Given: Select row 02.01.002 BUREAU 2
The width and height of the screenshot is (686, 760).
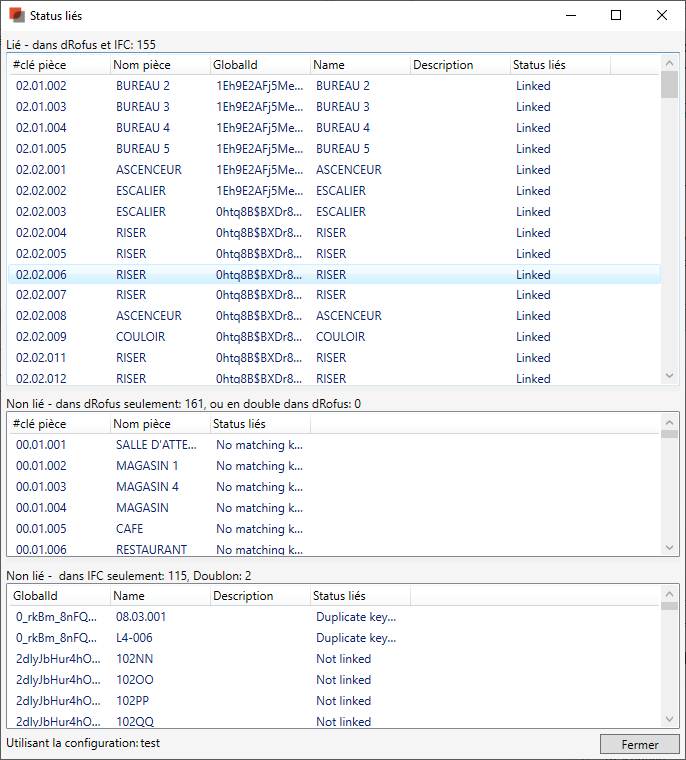Looking at the screenshot, I should (334, 86).
